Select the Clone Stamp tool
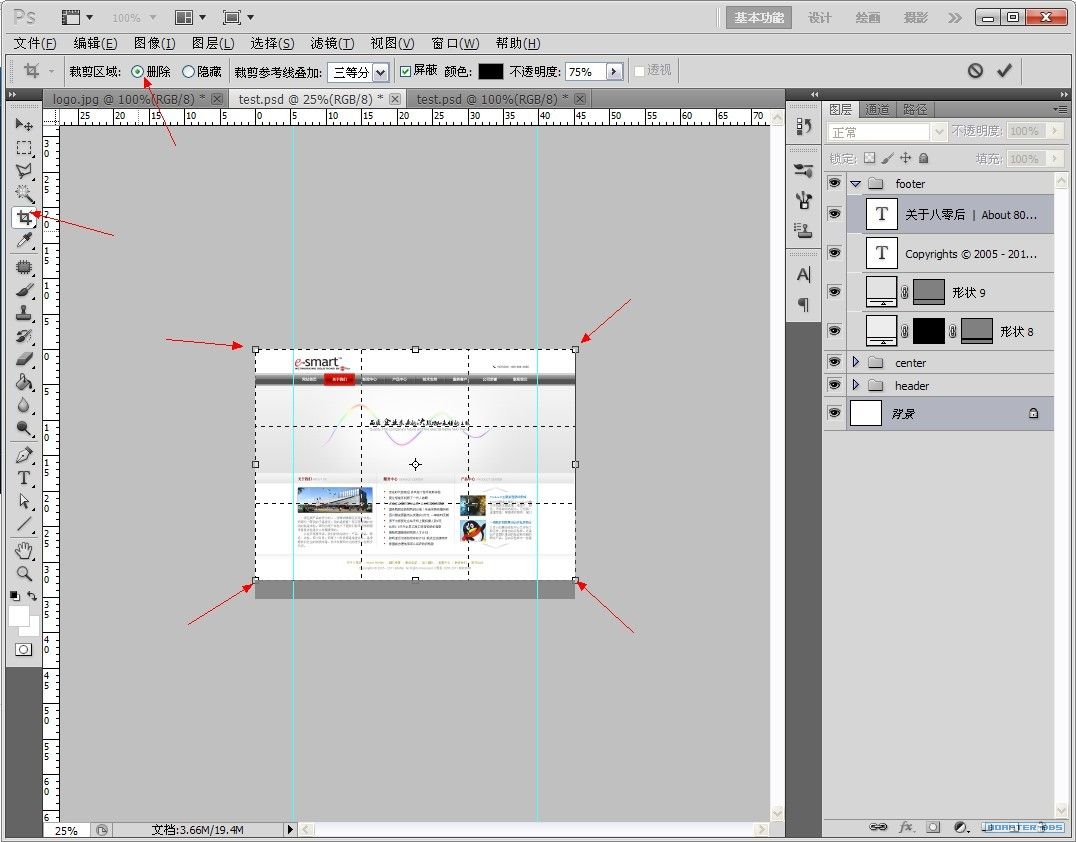This screenshot has height=842, width=1076. click(x=24, y=314)
